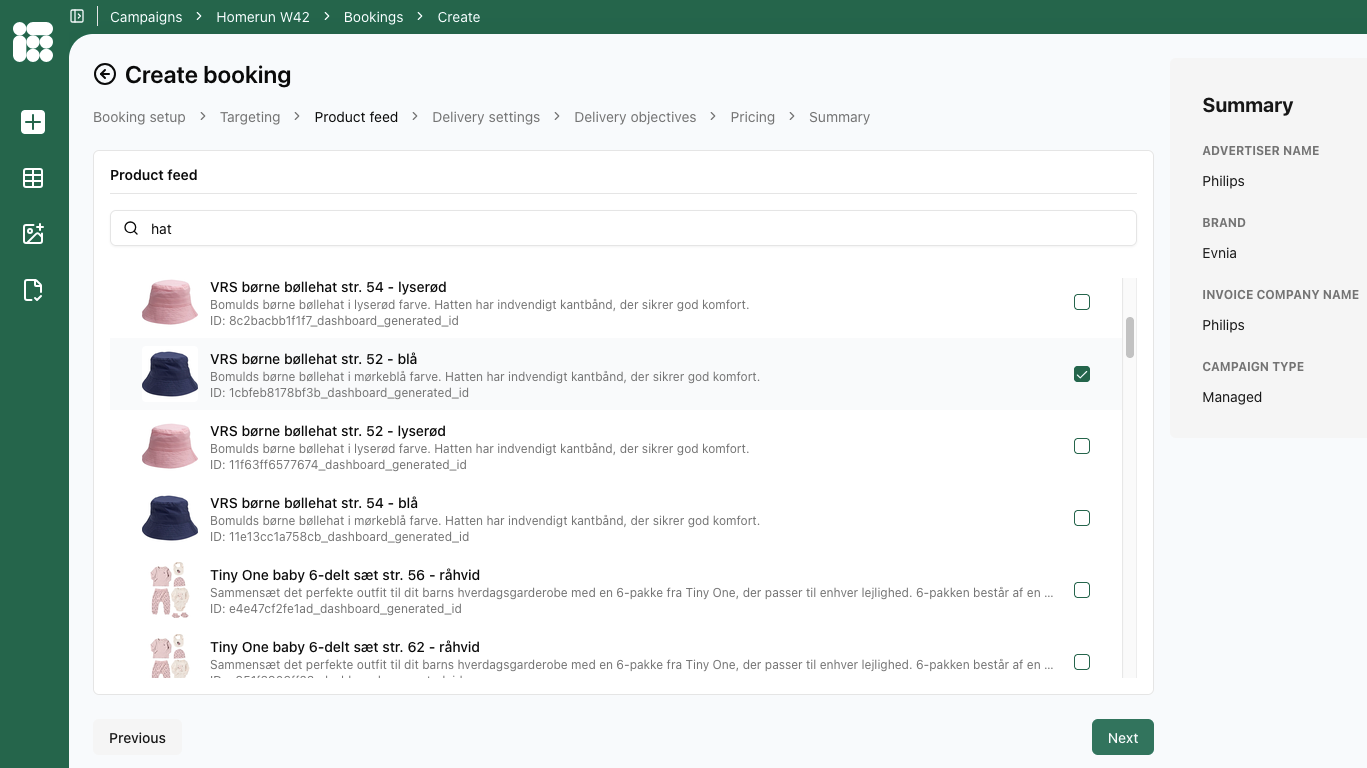Jump to Delivery objectives step
Screen dimensions: 1367x768
click(x=635, y=117)
